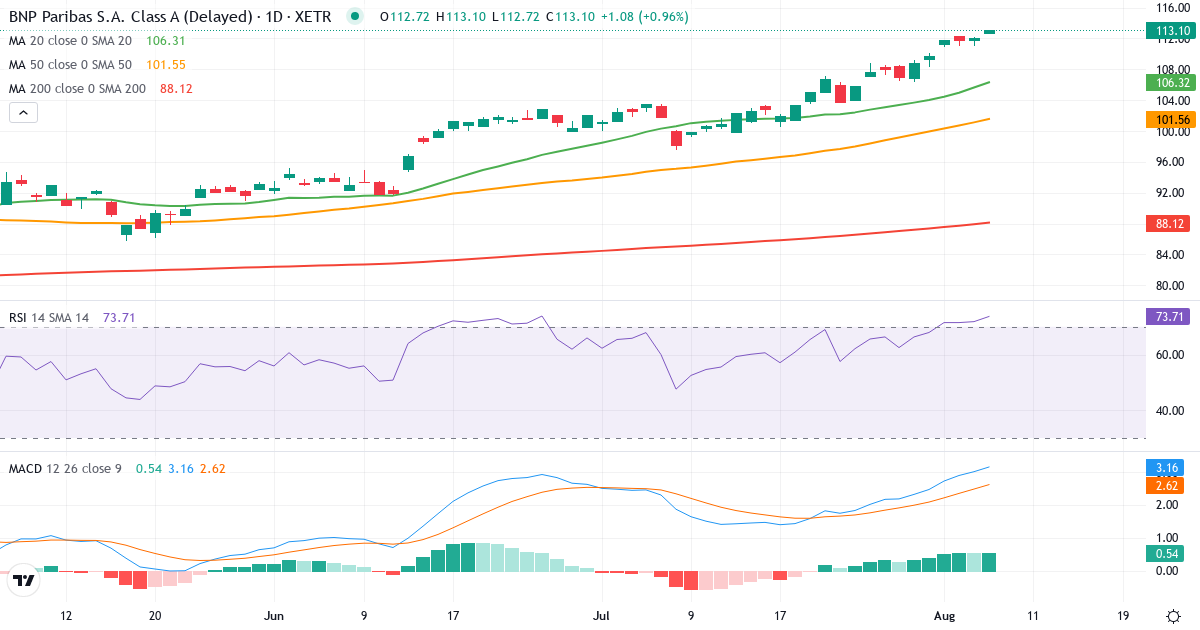Click the green 106.32 MA price label
Screen dimensions: 1200x630
1171,83
